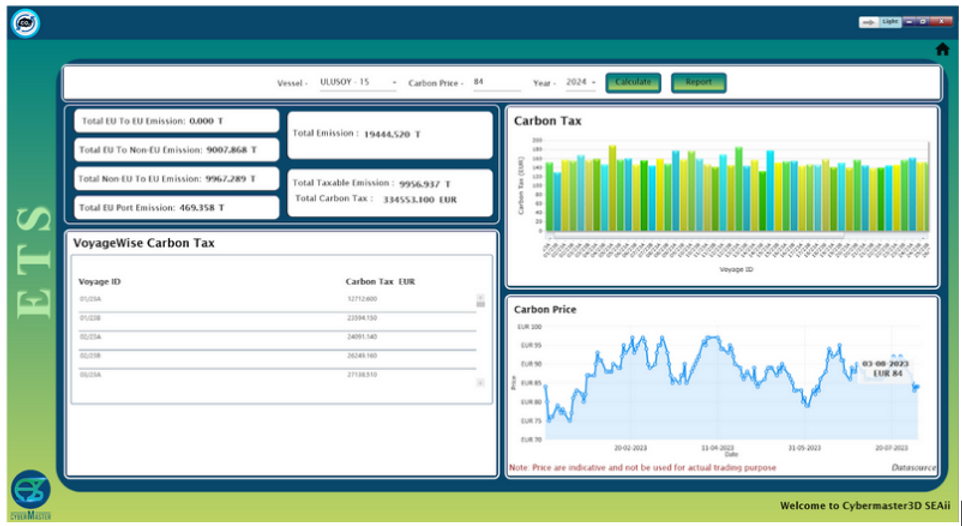Switch to Light theme toggle
Viewport: 962px width, 526px height.
[890, 22]
